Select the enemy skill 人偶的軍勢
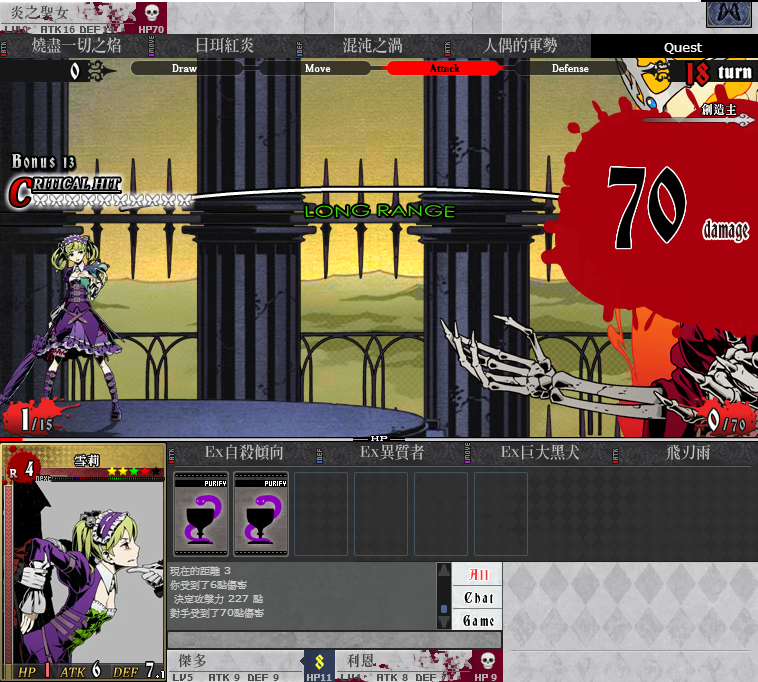Image resolution: width=758 pixels, height=682 pixels. tap(520, 46)
